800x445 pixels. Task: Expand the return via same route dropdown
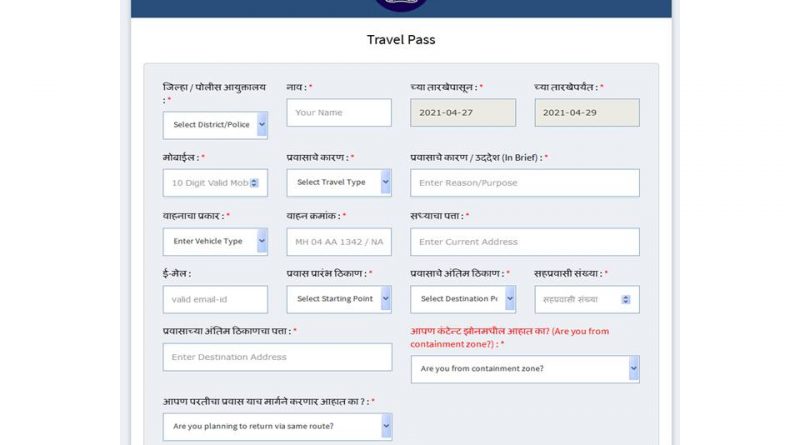(277, 427)
